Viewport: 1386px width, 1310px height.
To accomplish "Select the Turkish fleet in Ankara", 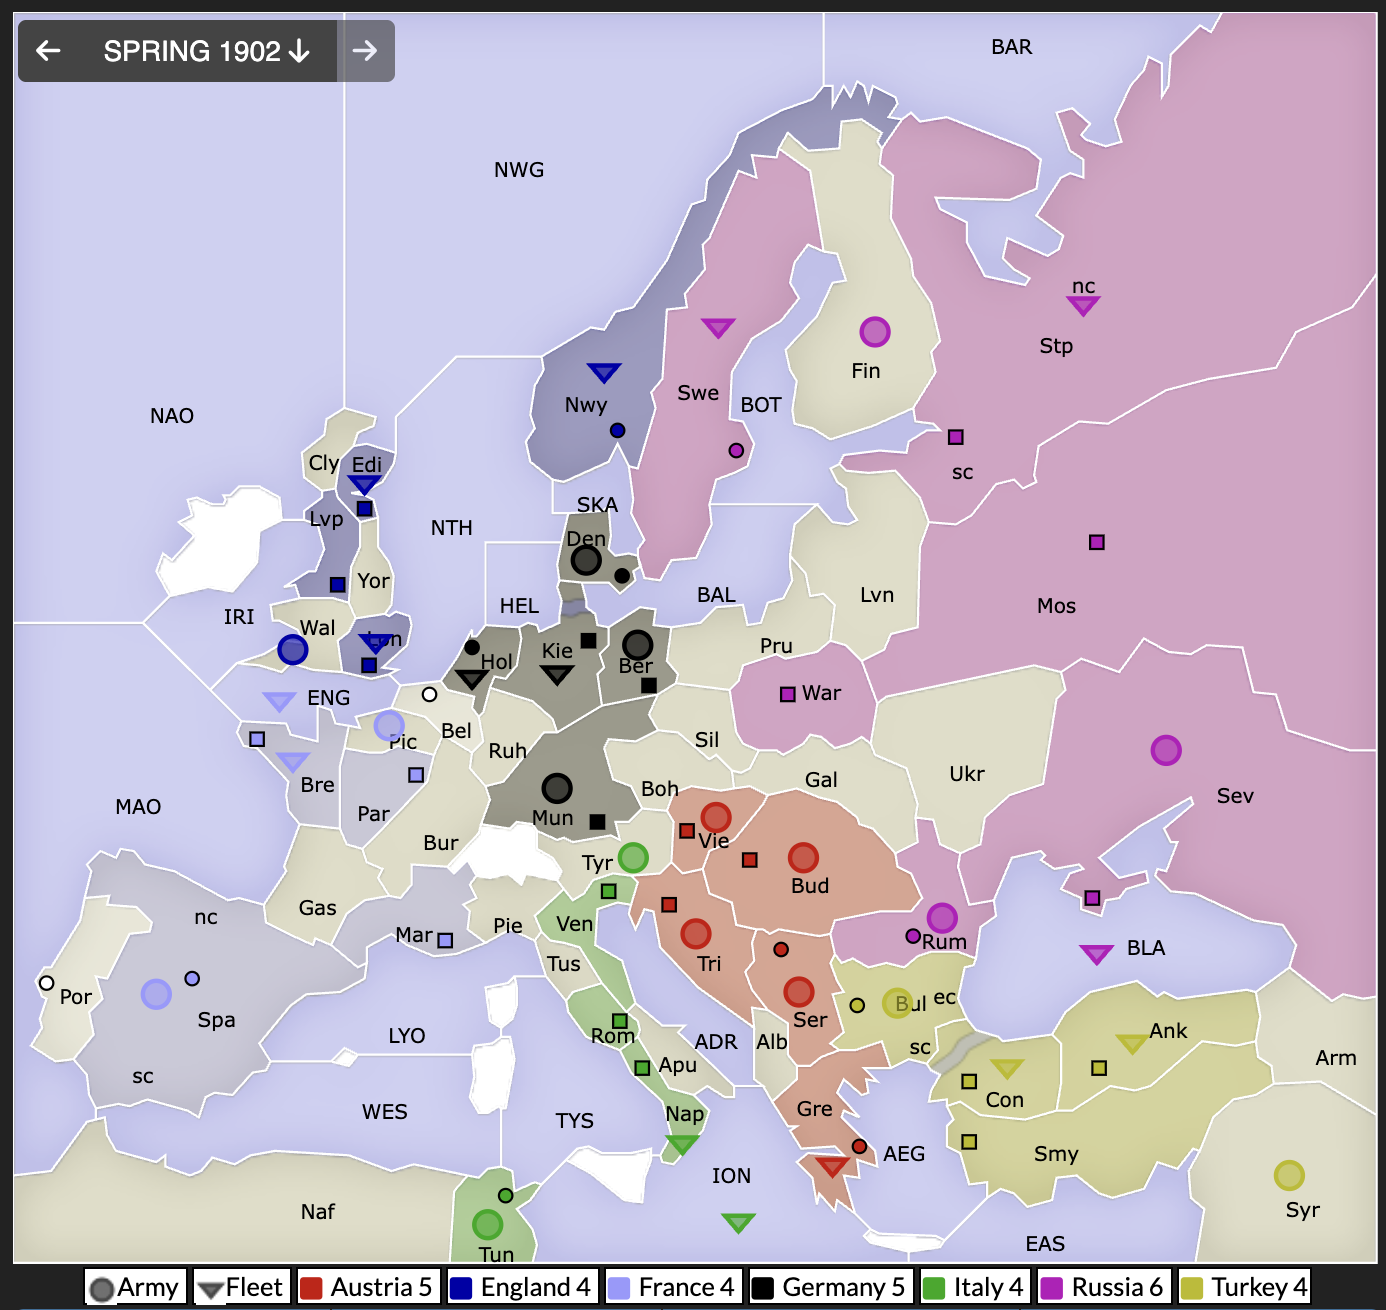I will [x=1132, y=1044].
